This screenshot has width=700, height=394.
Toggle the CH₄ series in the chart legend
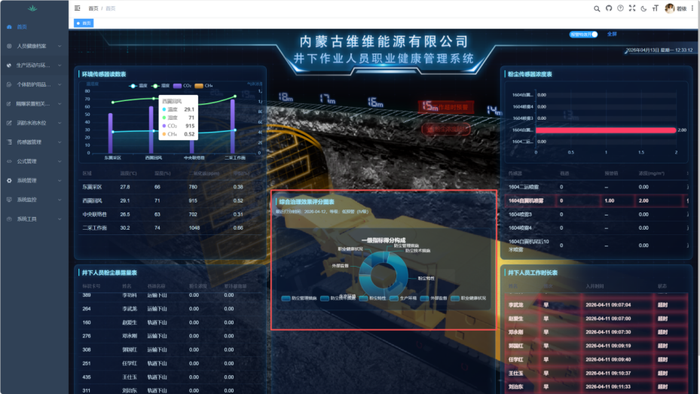point(204,86)
